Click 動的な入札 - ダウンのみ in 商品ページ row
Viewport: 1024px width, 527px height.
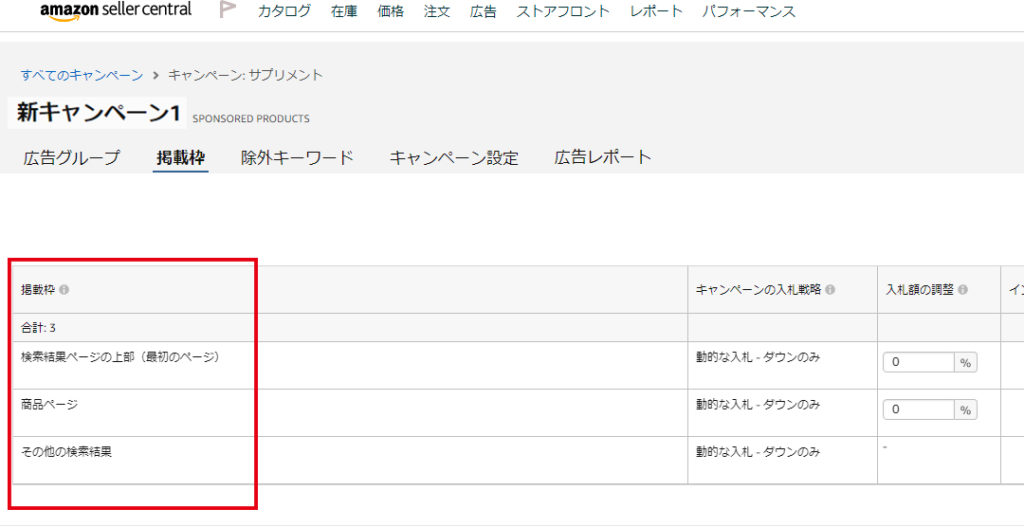pos(758,404)
